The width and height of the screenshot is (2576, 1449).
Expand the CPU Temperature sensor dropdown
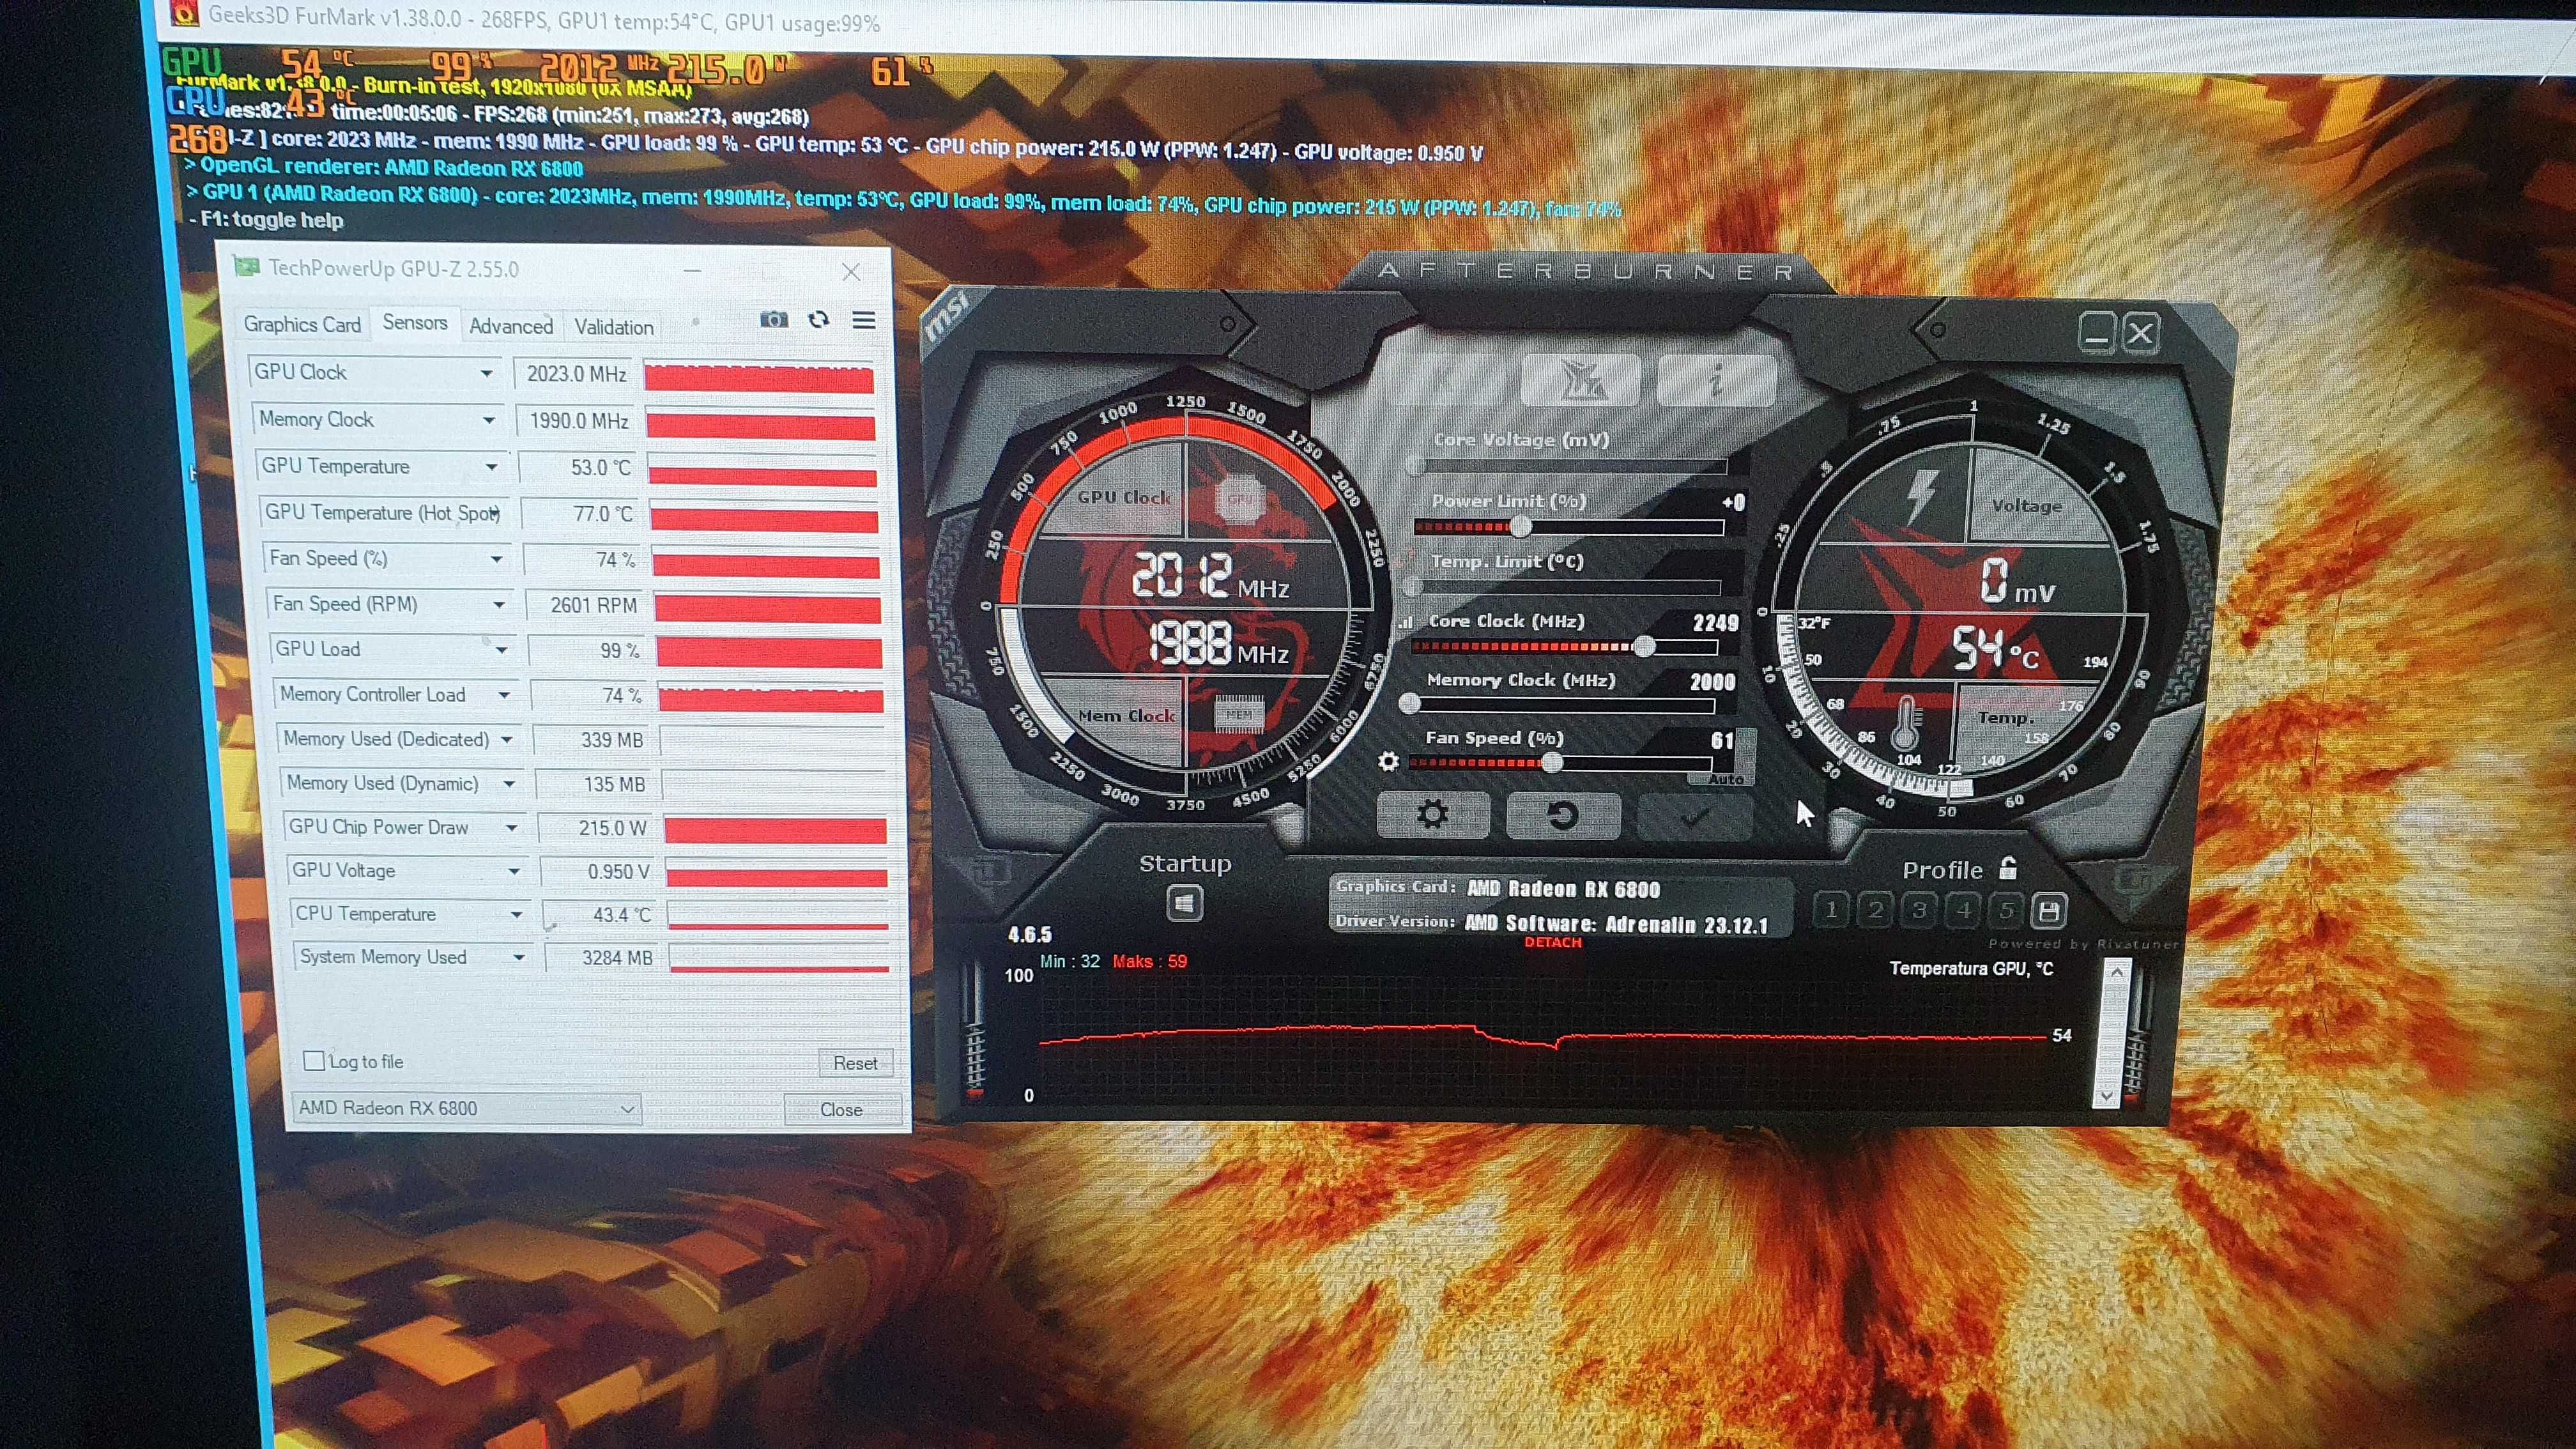pyautogui.click(x=517, y=914)
